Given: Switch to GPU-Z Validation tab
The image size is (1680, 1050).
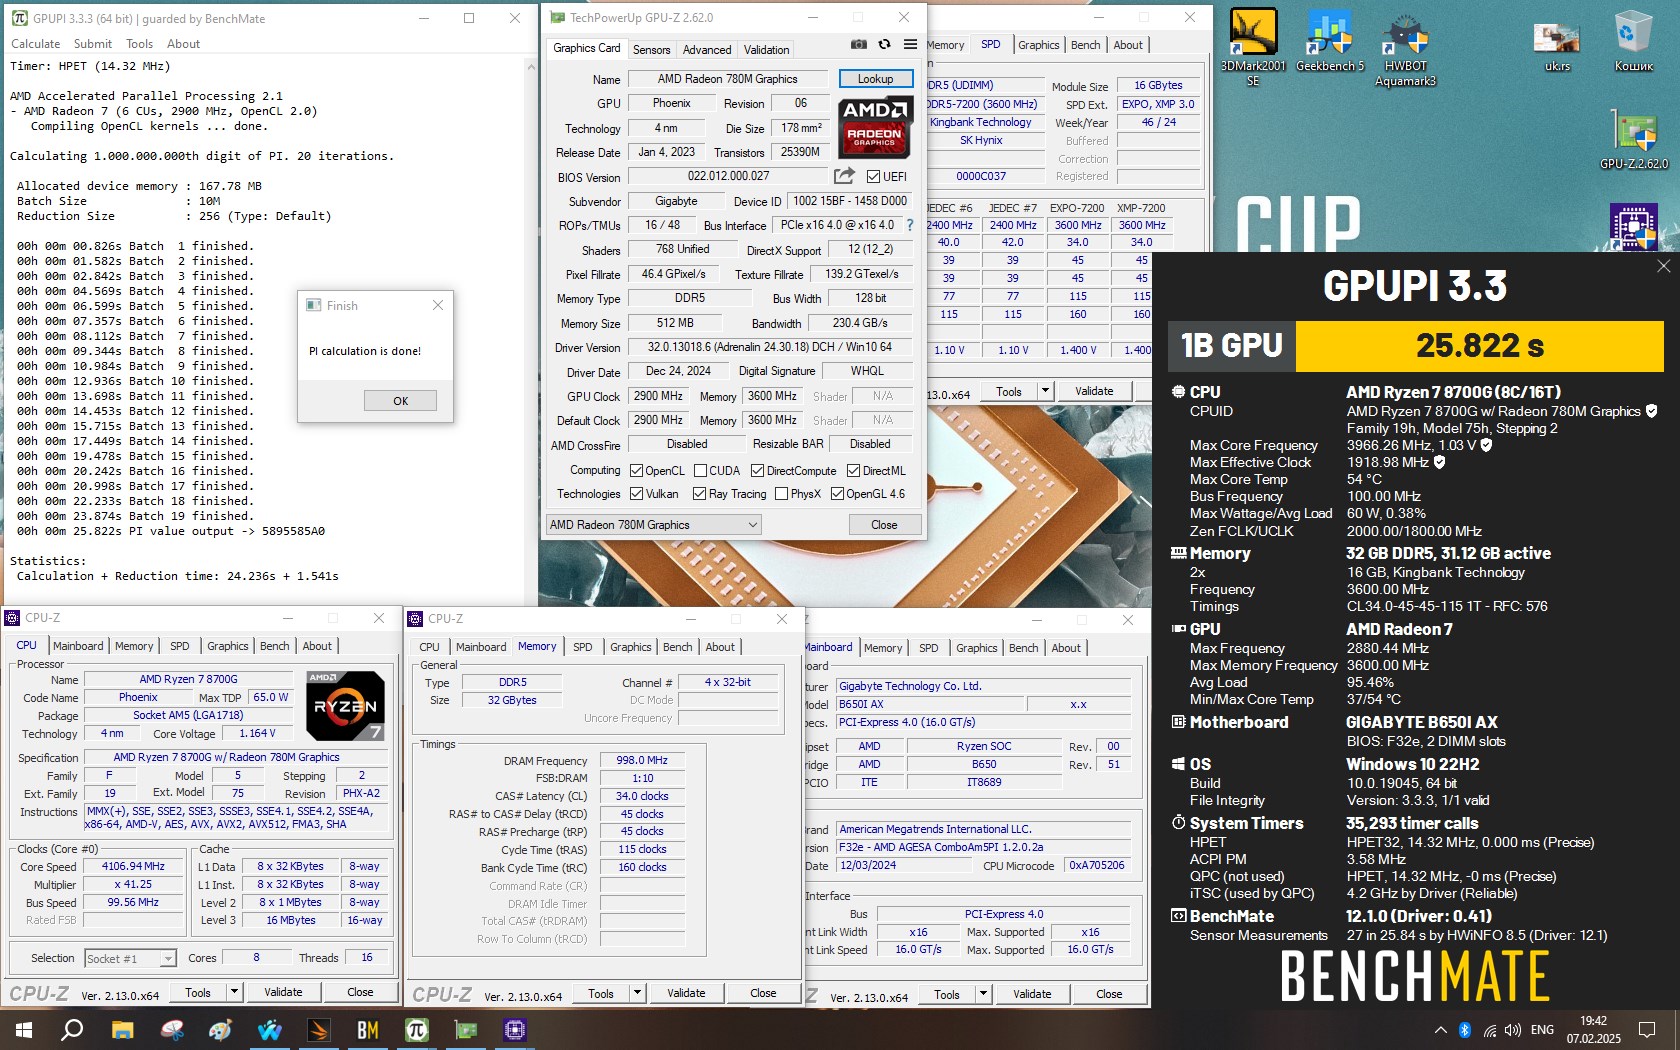Looking at the screenshot, I should [x=767, y=49].
